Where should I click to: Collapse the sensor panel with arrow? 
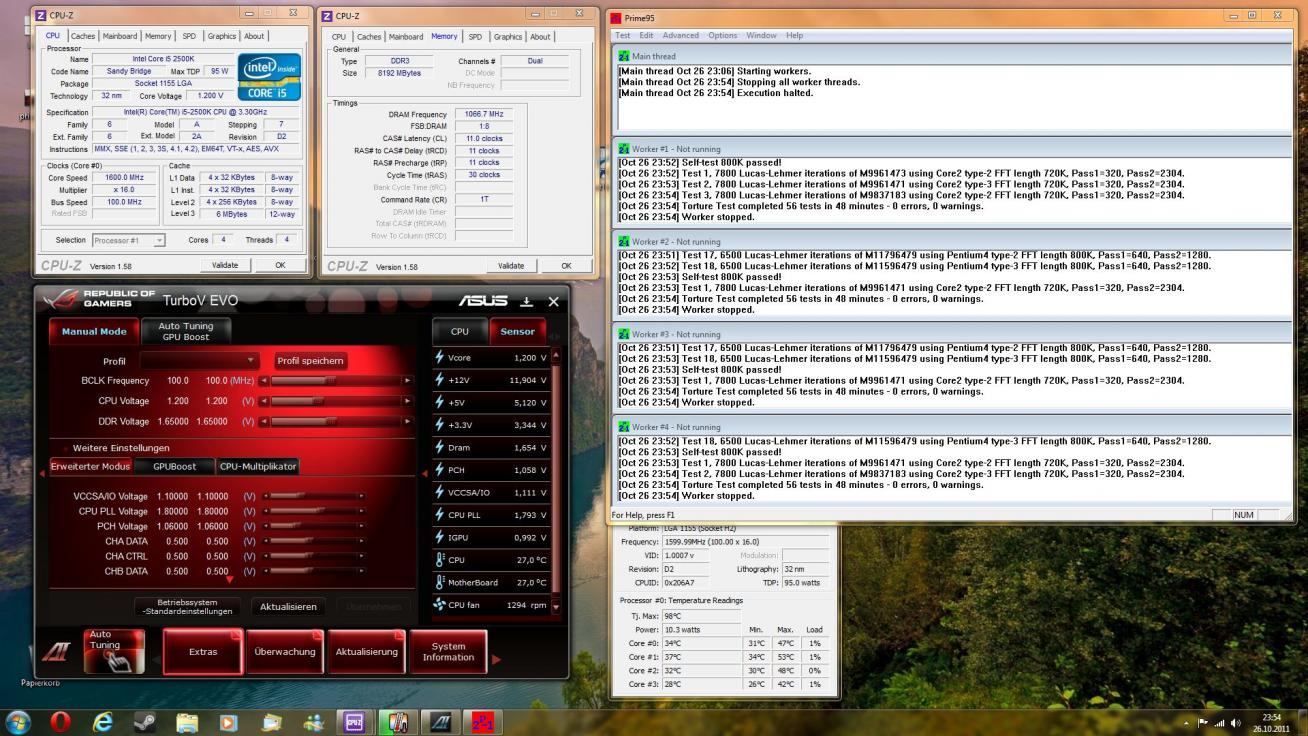click(x=424, y=472)
